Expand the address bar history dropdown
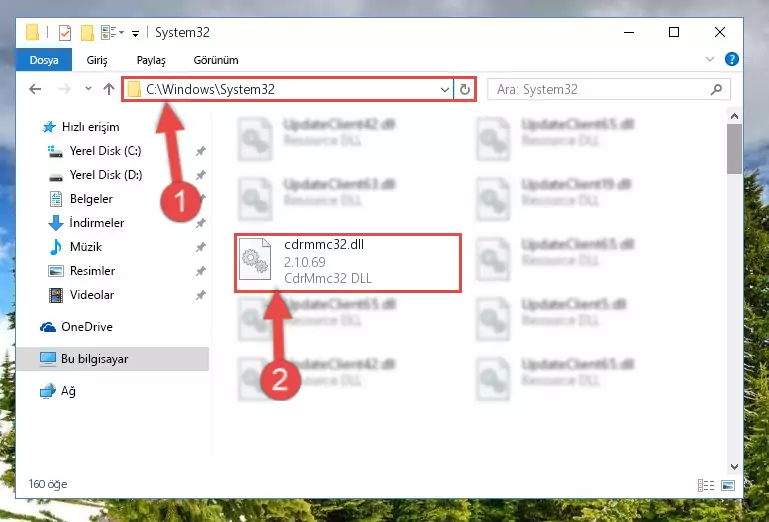The height and width of the screenshot is (522, 769). 445,89
